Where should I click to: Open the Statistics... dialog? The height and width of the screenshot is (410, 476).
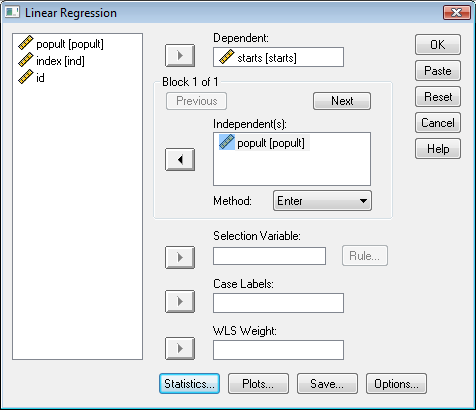(189, 384)
